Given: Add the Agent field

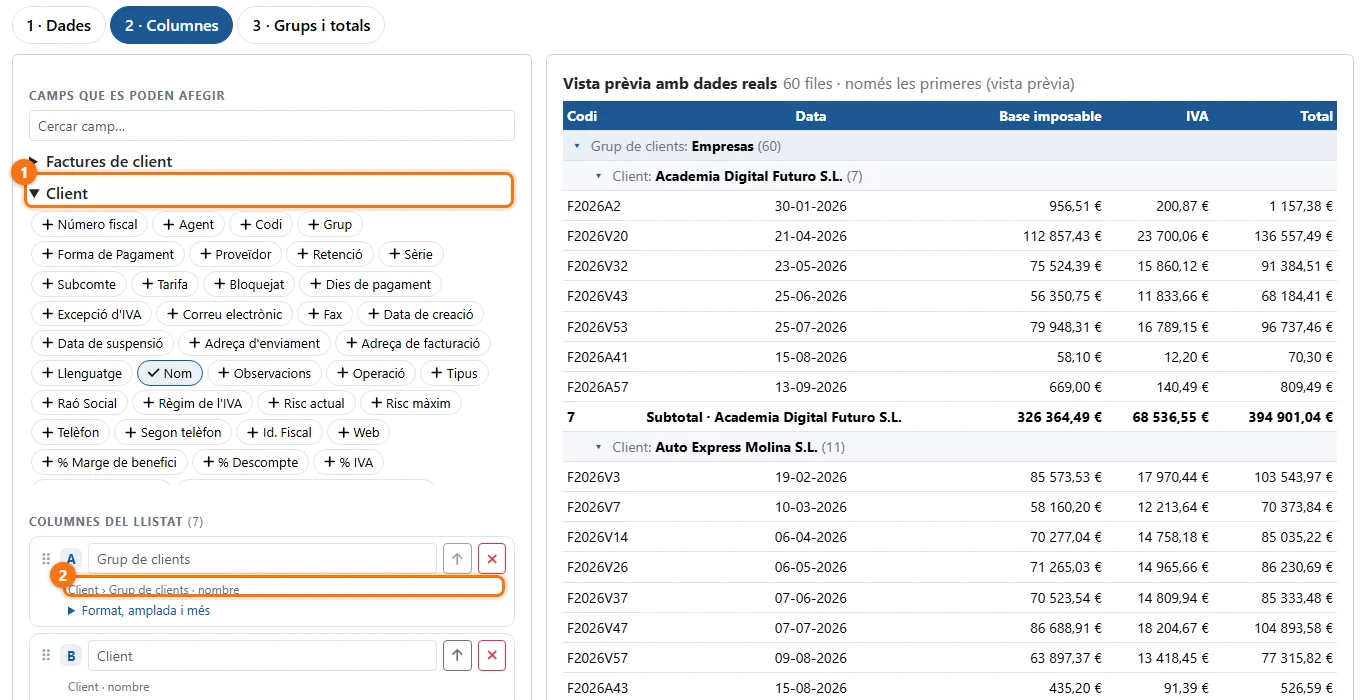Looking at the screenshot, I should [188, 225].
